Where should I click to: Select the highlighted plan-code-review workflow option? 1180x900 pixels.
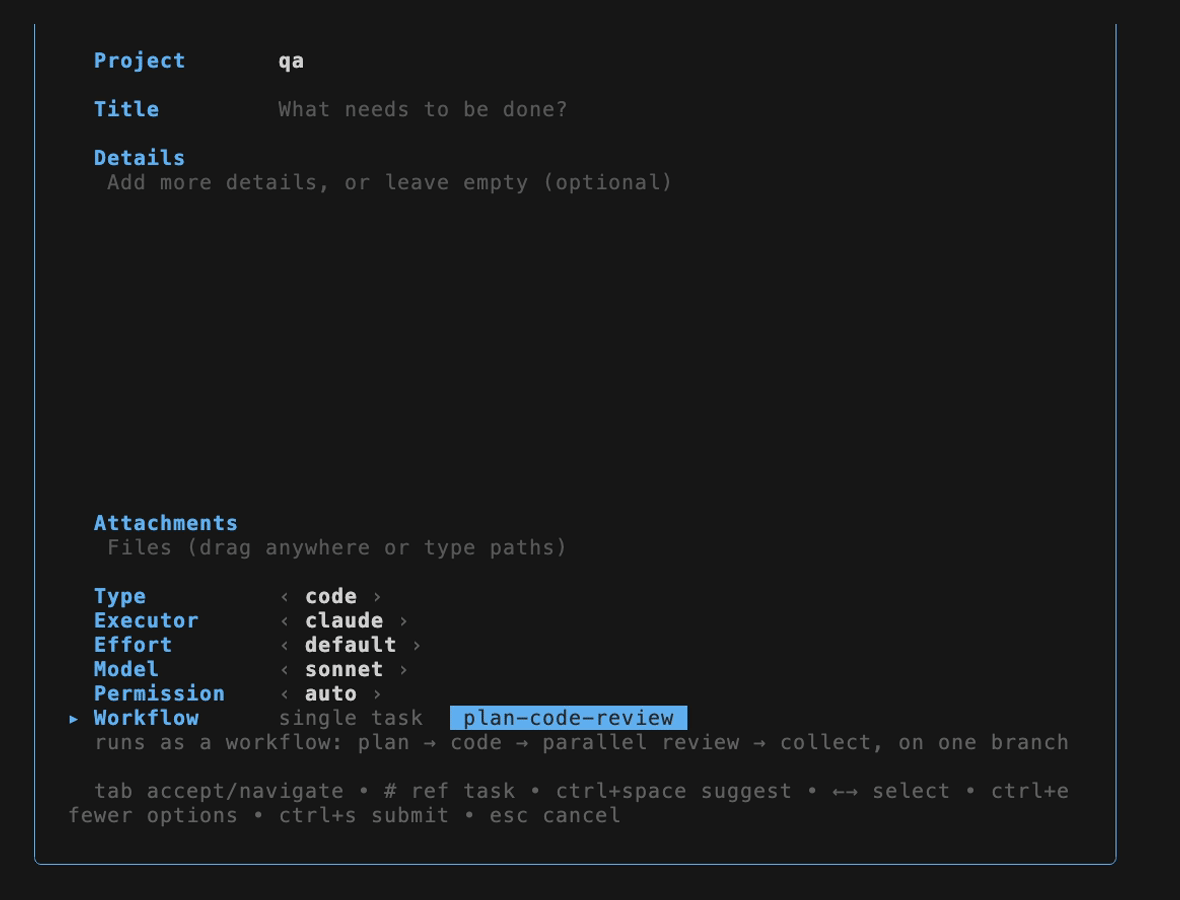pyautogui.click(x=568, y=718)
